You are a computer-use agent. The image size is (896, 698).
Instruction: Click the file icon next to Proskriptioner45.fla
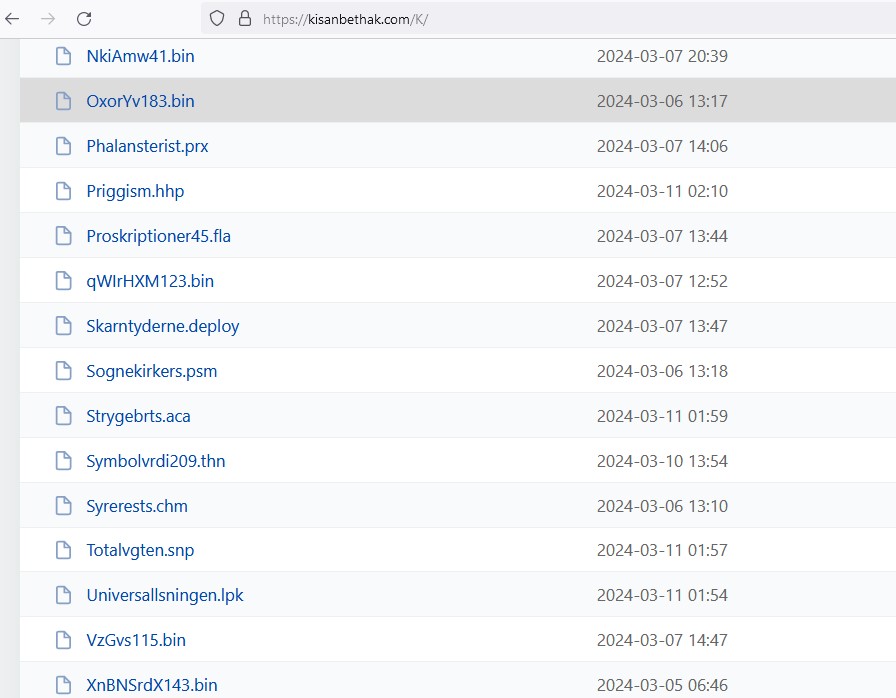[x=63, y=236]
